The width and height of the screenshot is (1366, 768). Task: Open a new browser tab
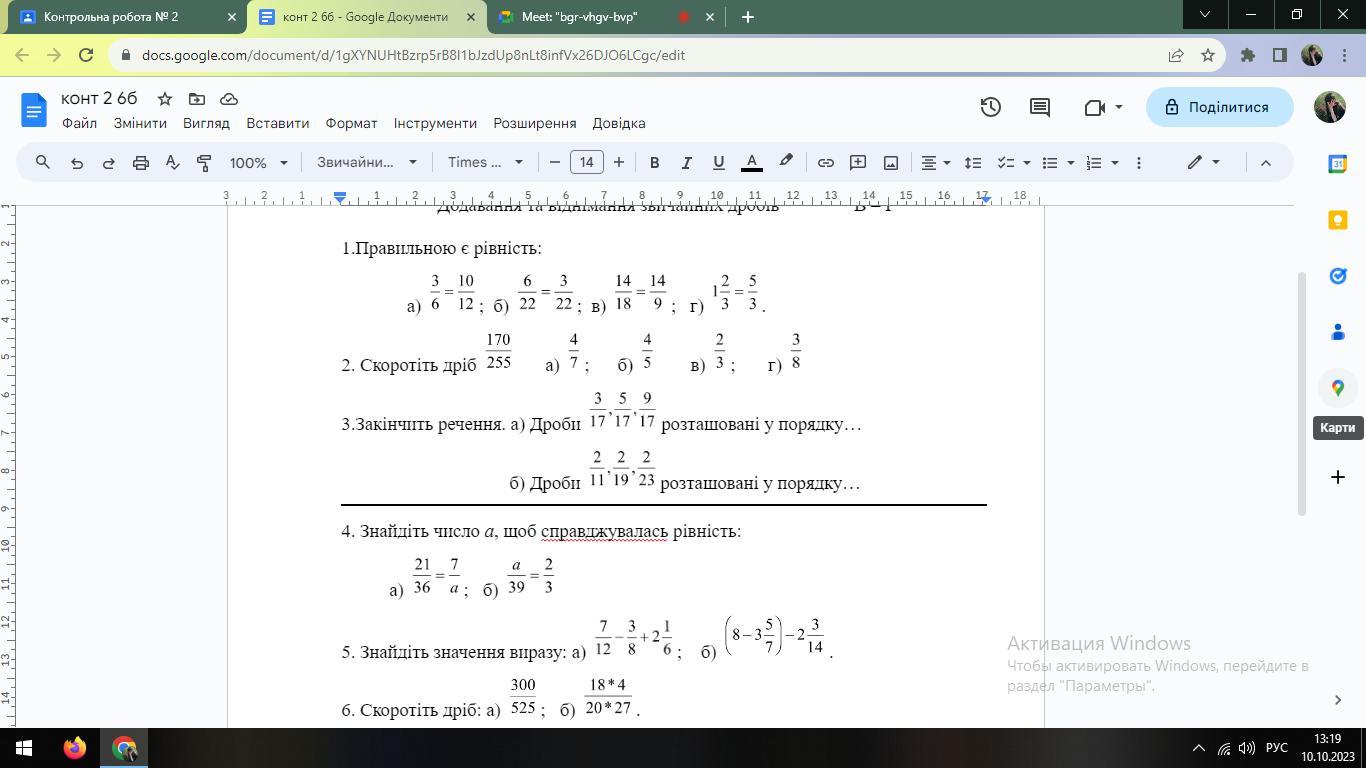[x=747, y=17]
